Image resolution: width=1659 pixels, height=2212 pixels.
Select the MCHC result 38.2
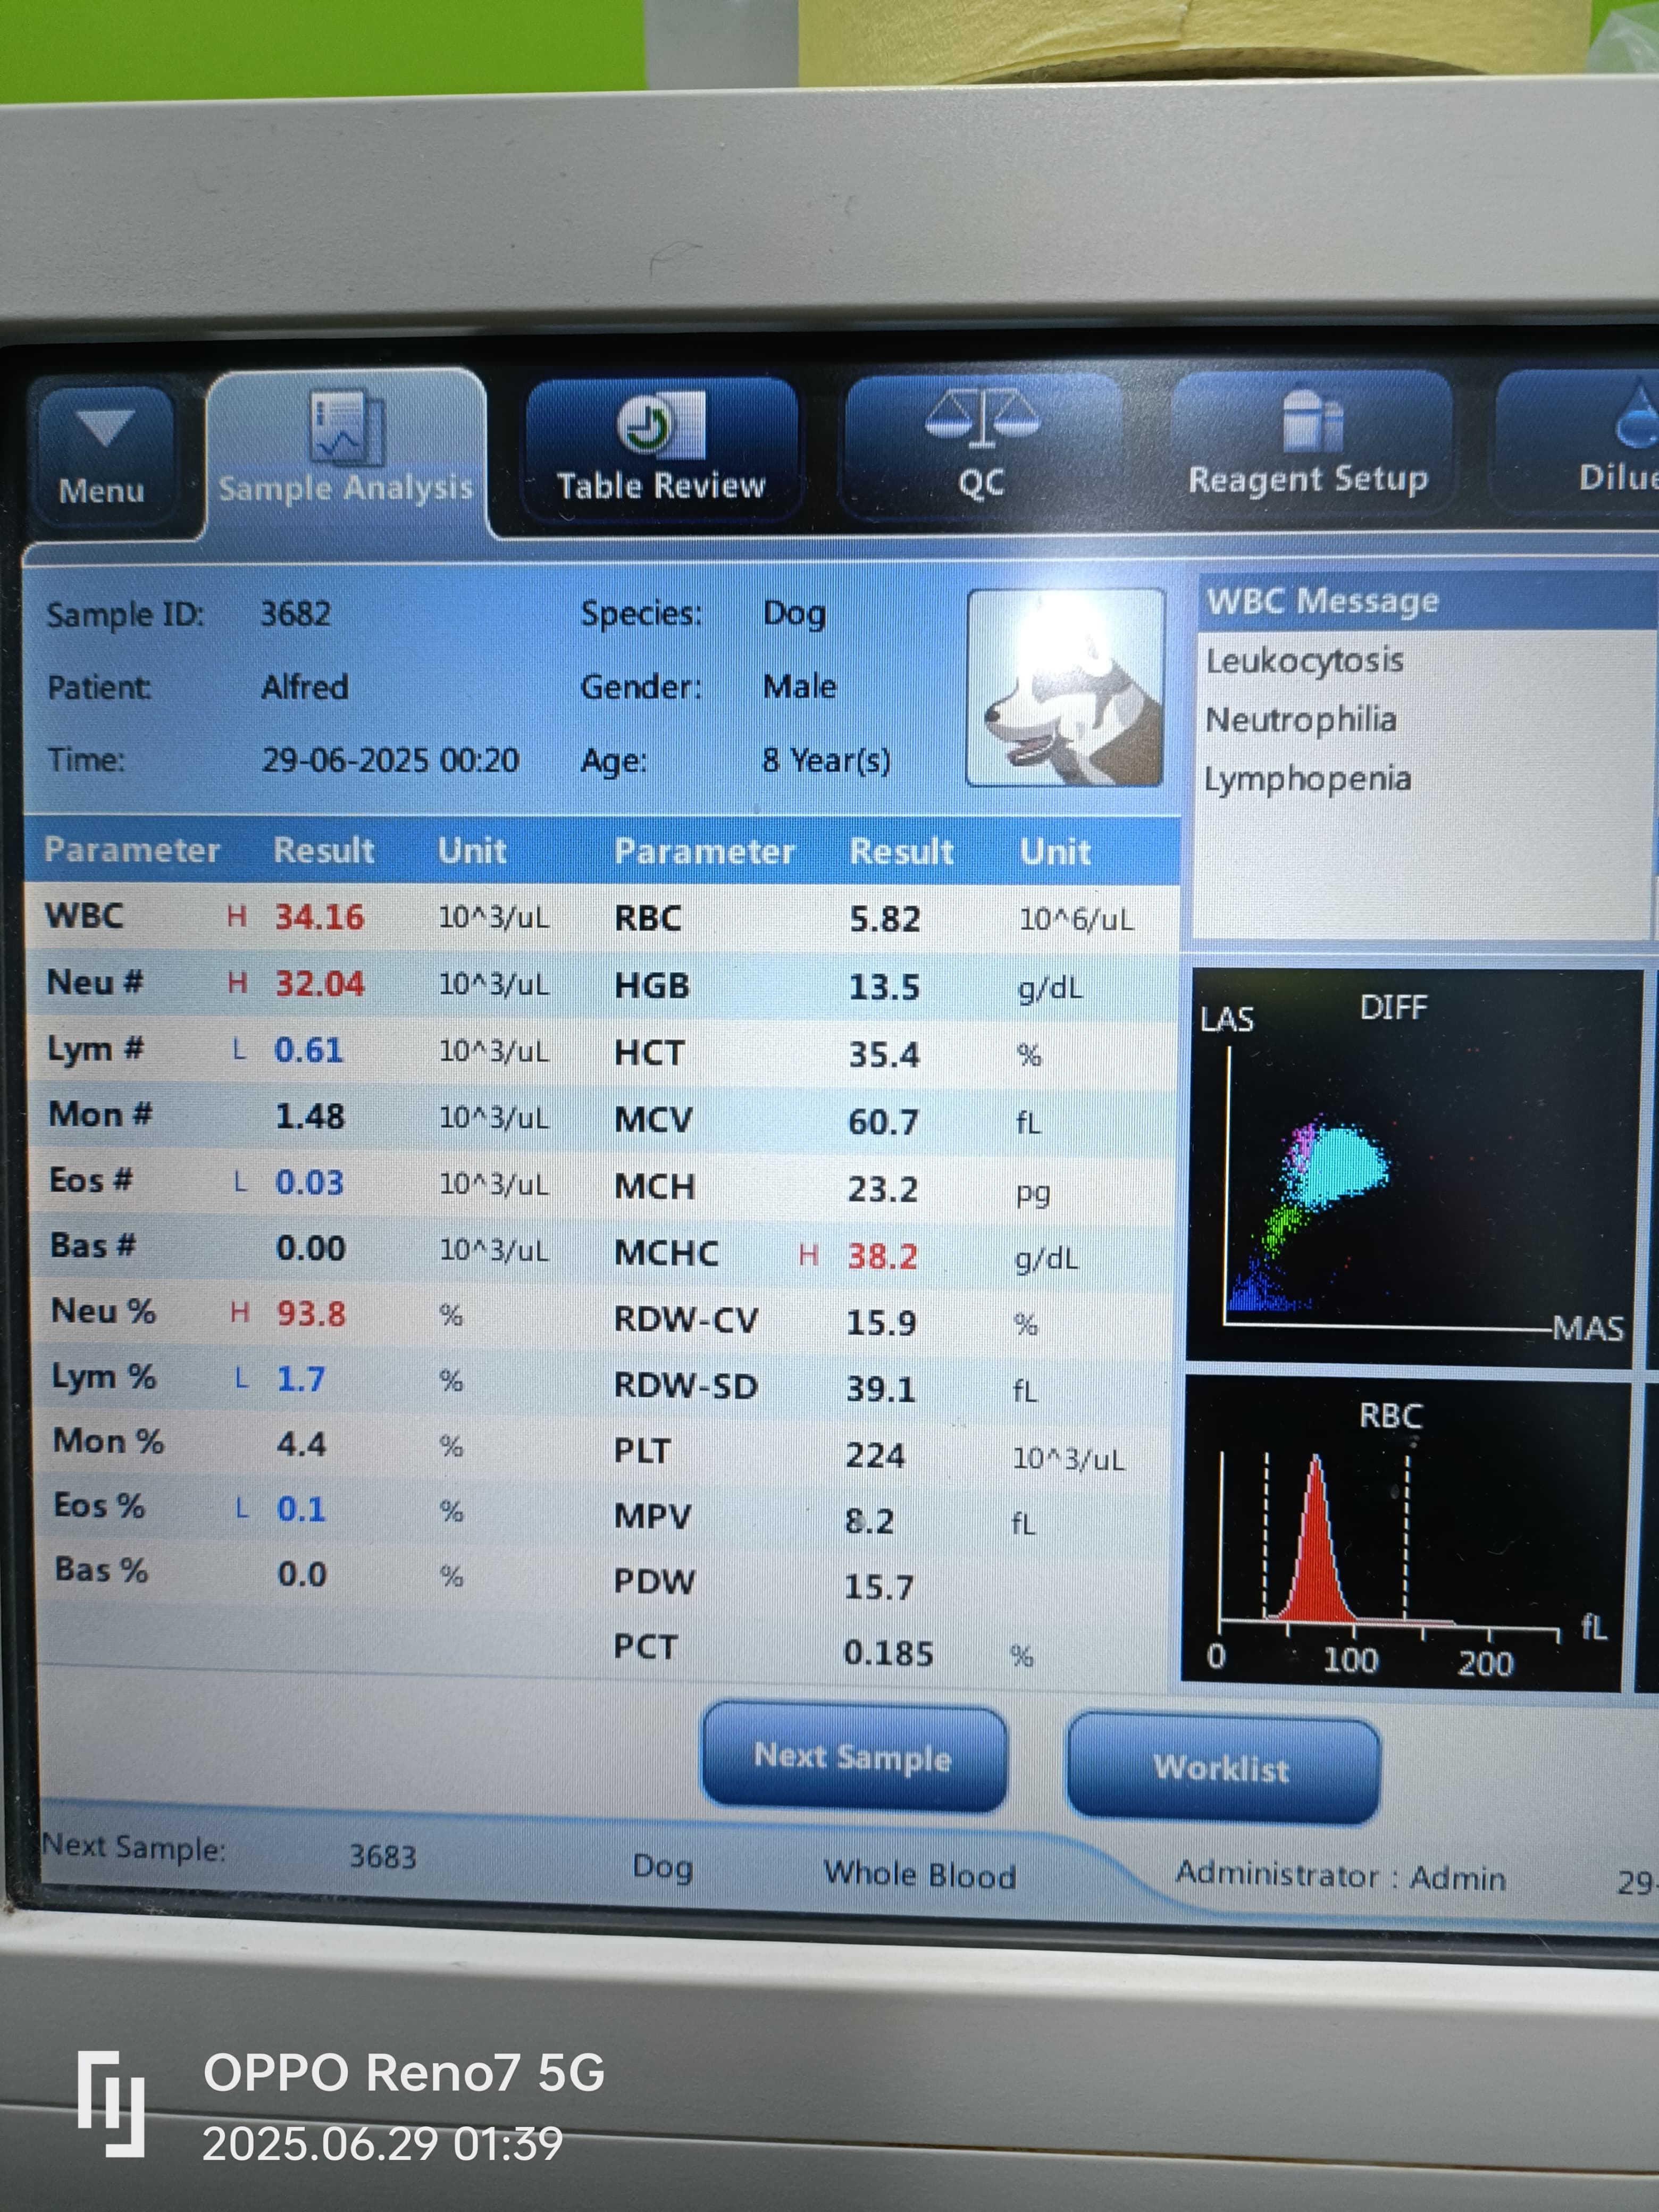pos(882,1256)
